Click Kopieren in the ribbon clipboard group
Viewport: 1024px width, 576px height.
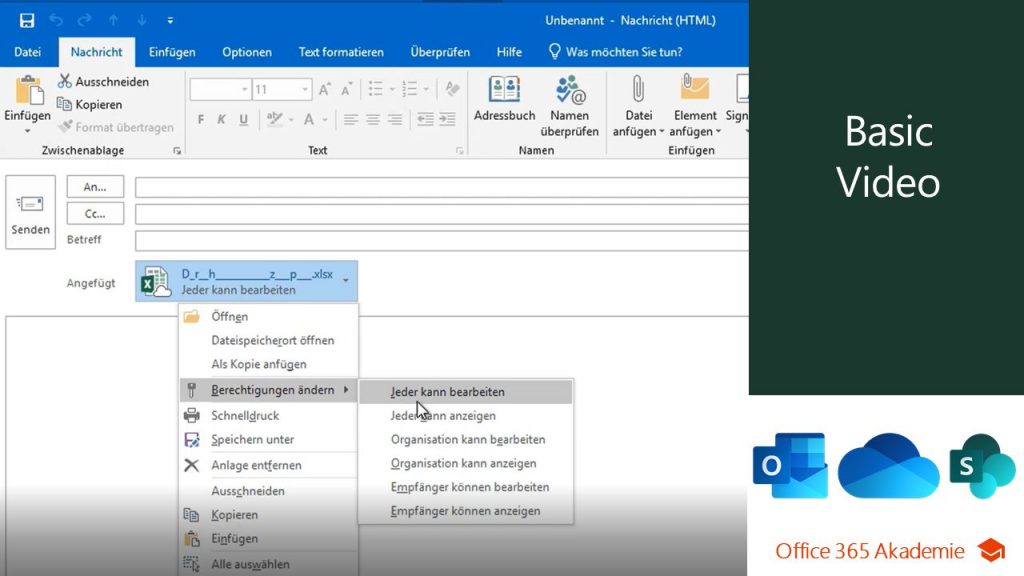click(x=89, y=104)
